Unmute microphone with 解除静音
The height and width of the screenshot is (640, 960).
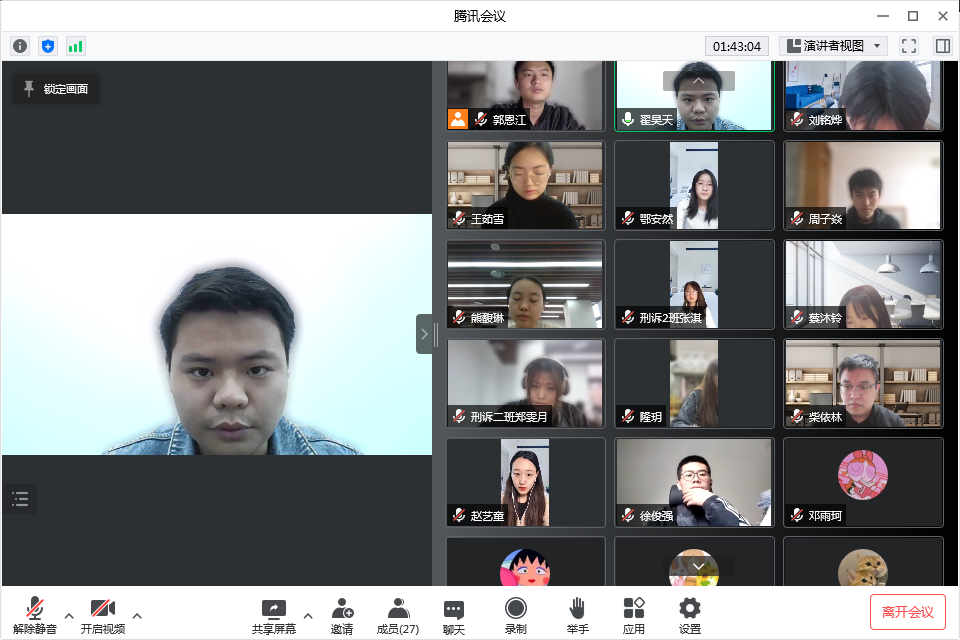35,616
